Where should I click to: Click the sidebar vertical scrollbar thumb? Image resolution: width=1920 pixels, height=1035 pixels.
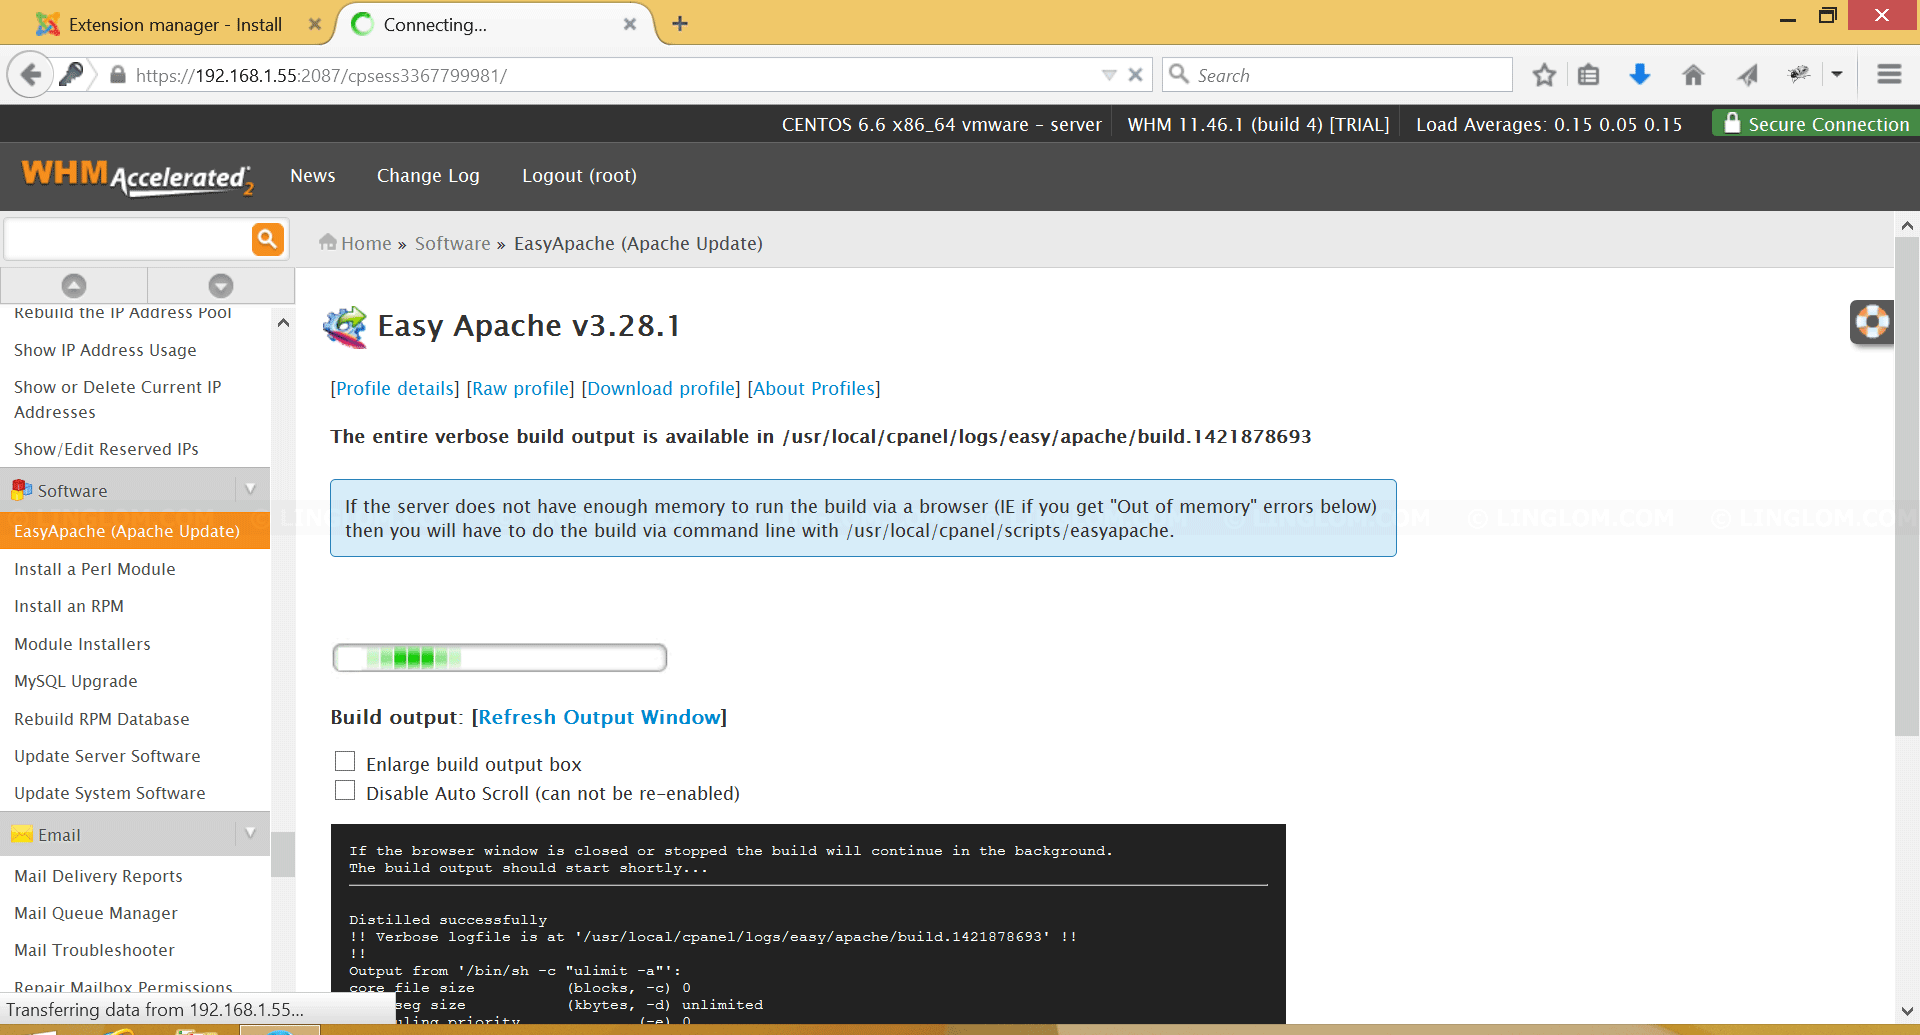coord(283,853)
